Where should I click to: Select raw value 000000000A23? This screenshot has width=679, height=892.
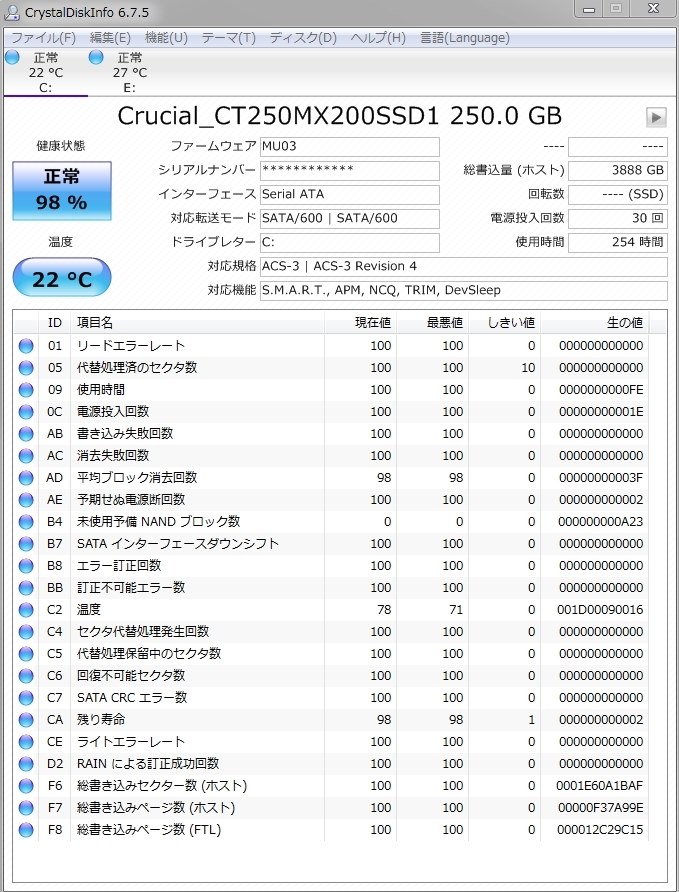[x=601, y=522]
